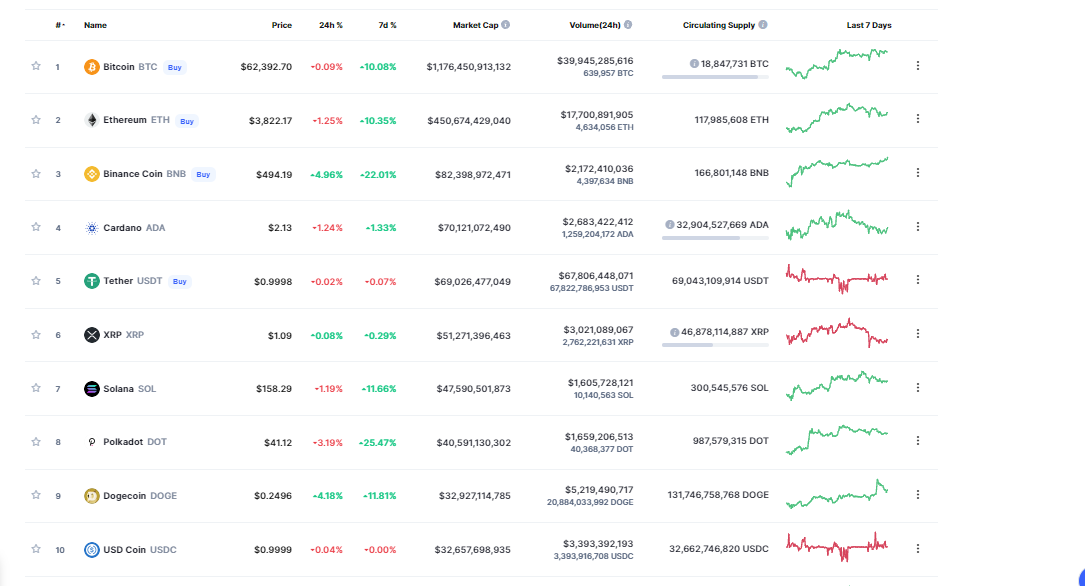
Task: Click the Market Cap info icon
Action: (x=506, y=25)
